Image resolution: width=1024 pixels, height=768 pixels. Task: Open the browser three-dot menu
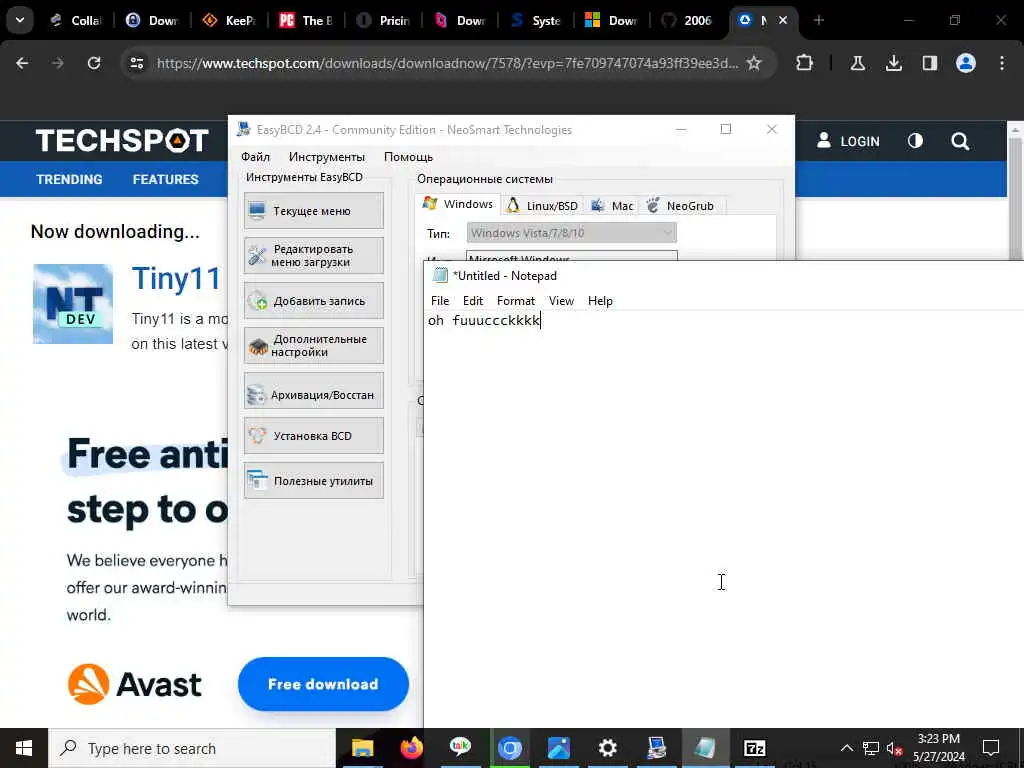pyautogui.click(x=1002, y=63)
